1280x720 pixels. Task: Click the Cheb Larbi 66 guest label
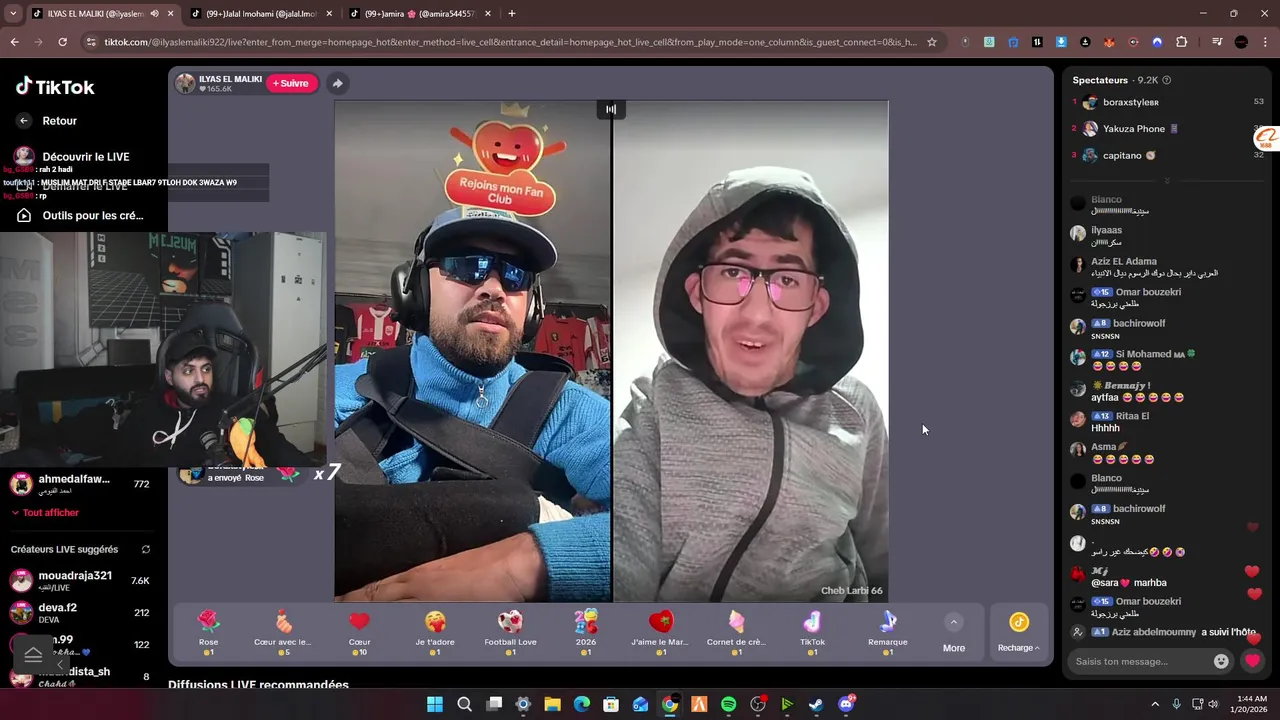tap(851, 591)
